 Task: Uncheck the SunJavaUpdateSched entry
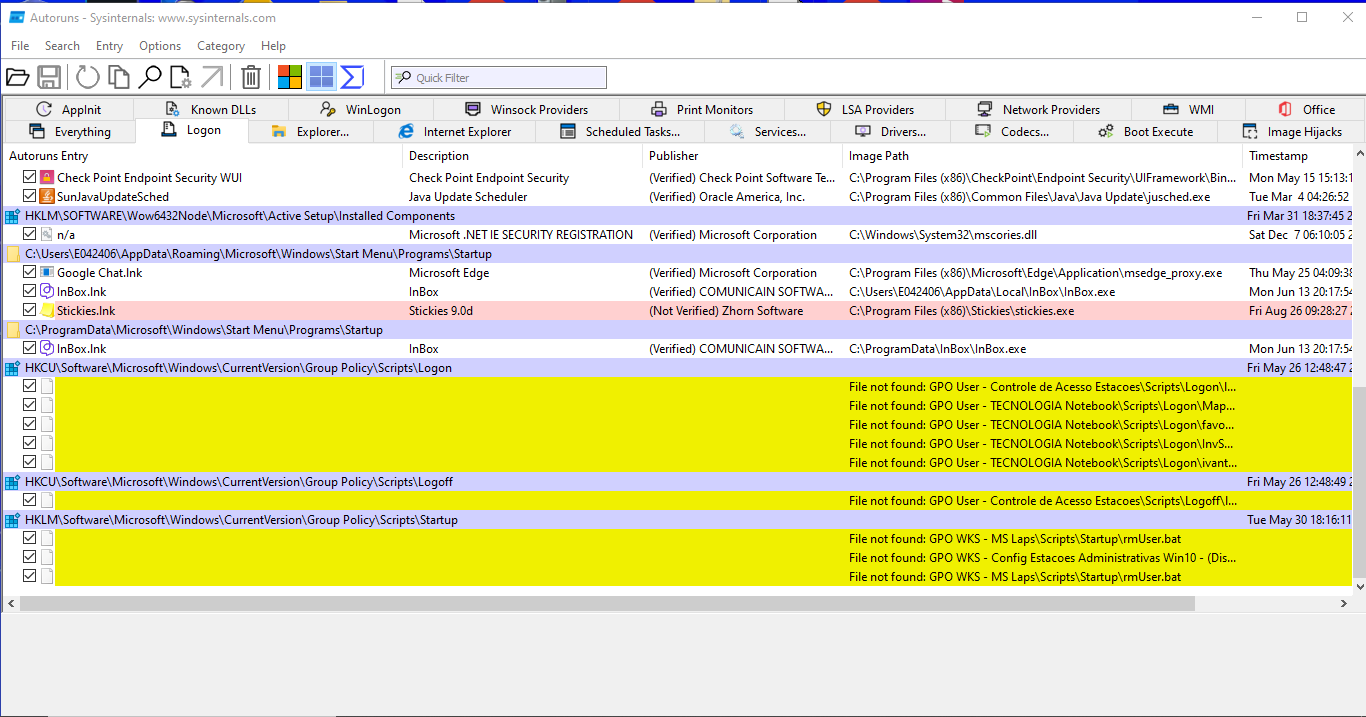click(x=30, y=197)
